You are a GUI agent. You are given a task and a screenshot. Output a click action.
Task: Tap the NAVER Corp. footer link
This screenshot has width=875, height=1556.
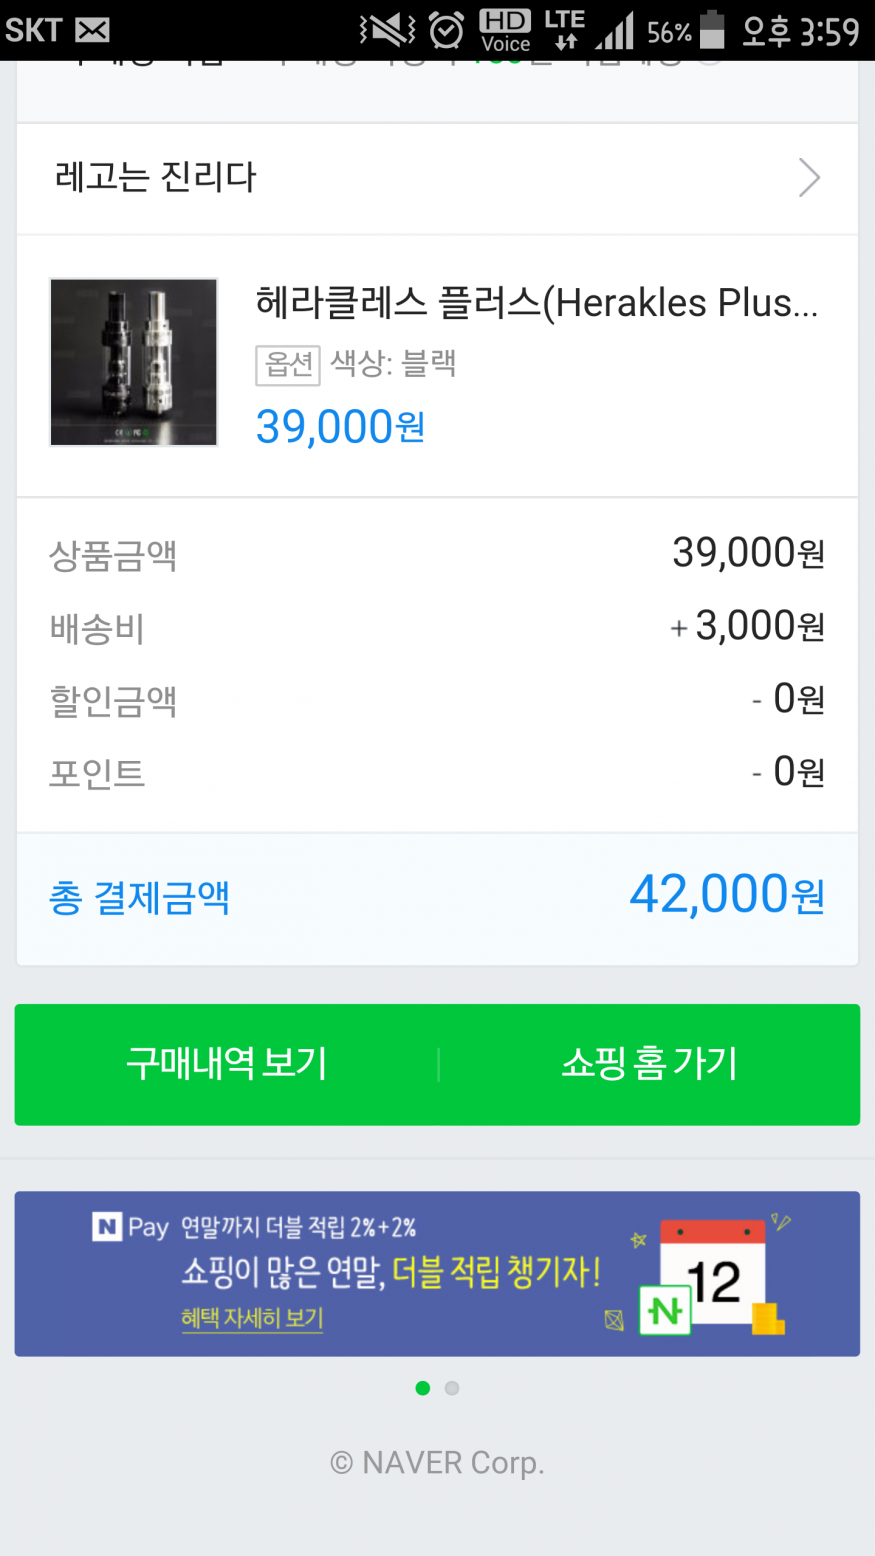(x=437, y=1463)
